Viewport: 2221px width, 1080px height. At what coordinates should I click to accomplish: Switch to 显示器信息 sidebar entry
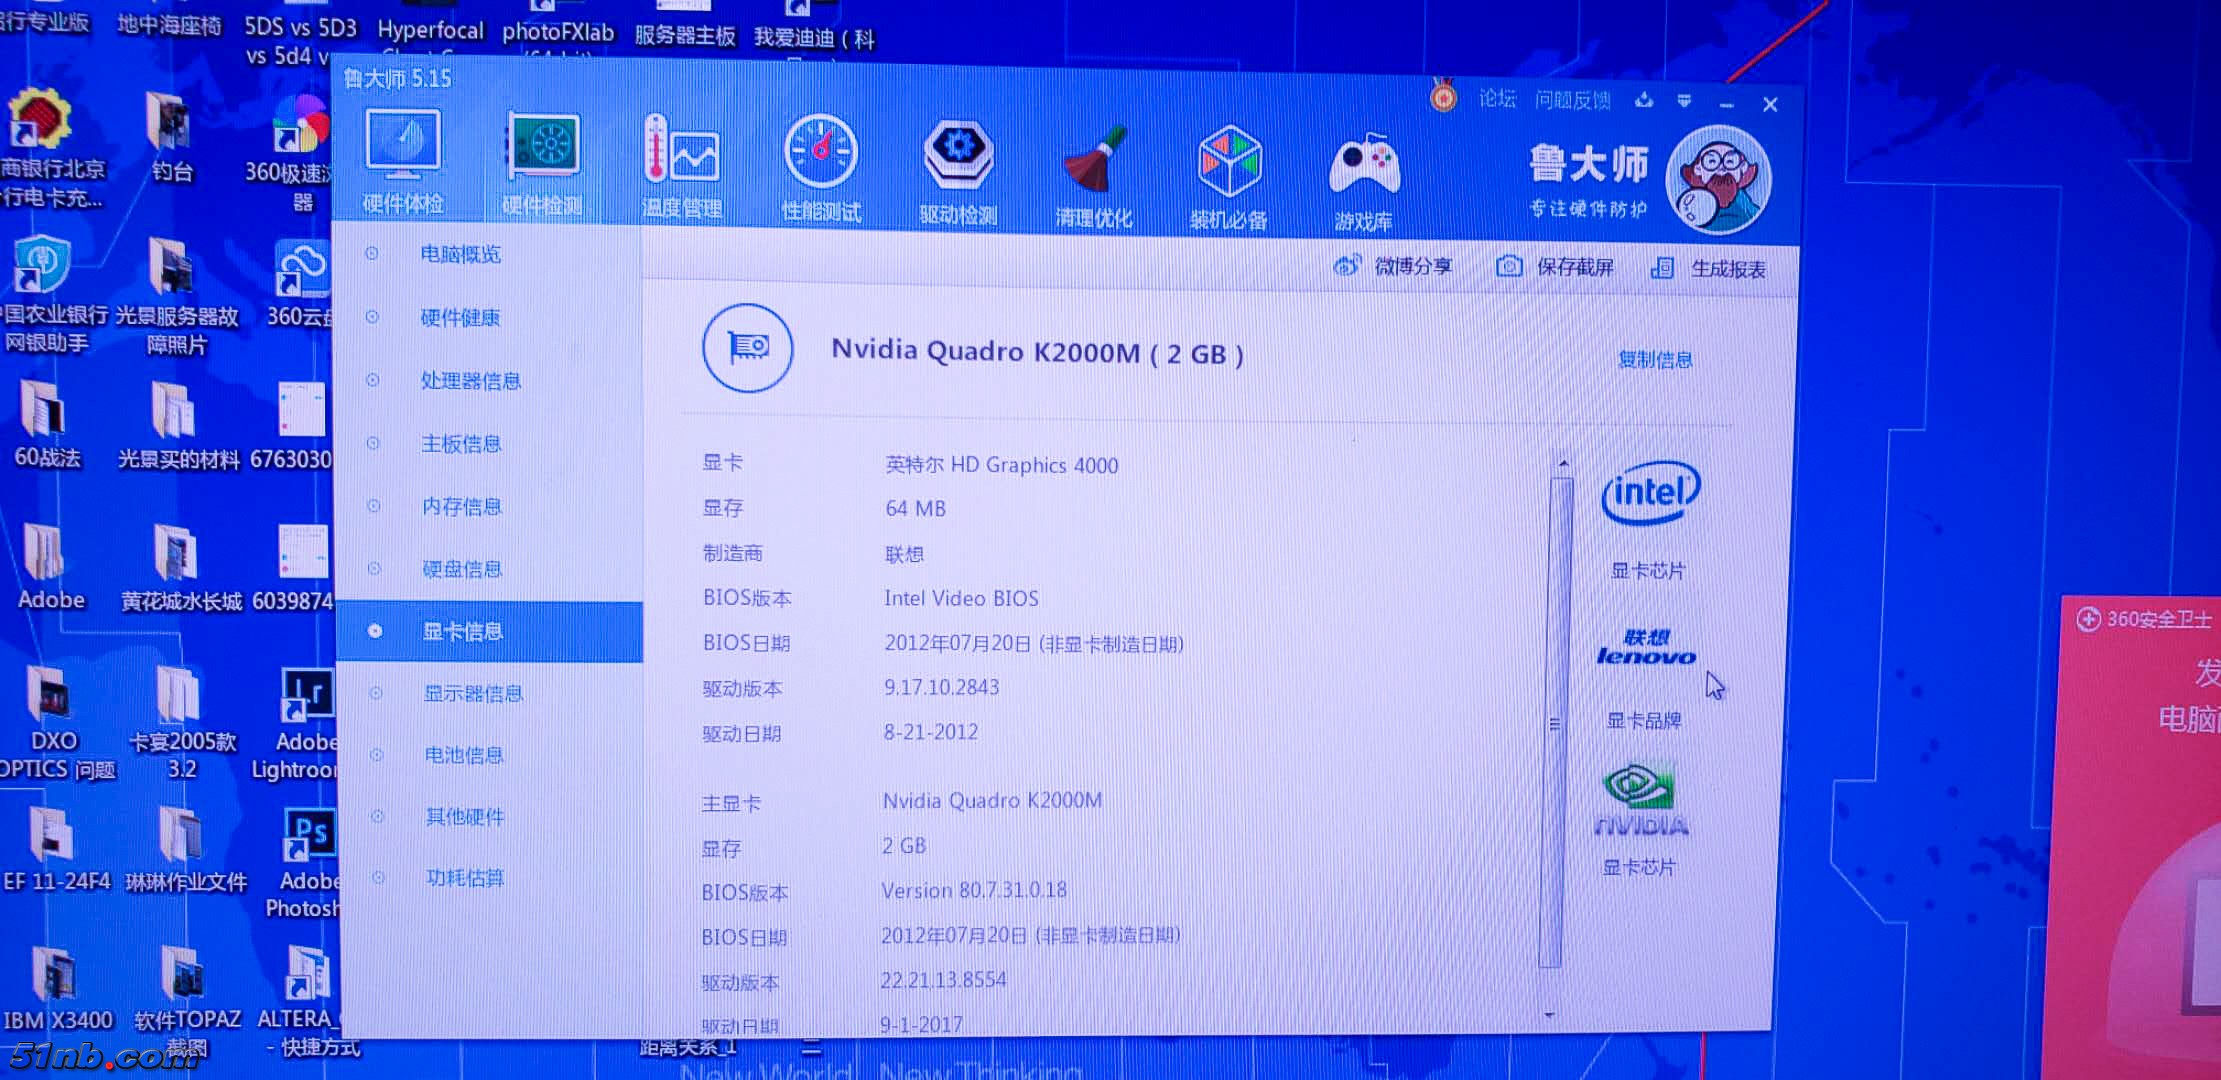tap(472, 694)
